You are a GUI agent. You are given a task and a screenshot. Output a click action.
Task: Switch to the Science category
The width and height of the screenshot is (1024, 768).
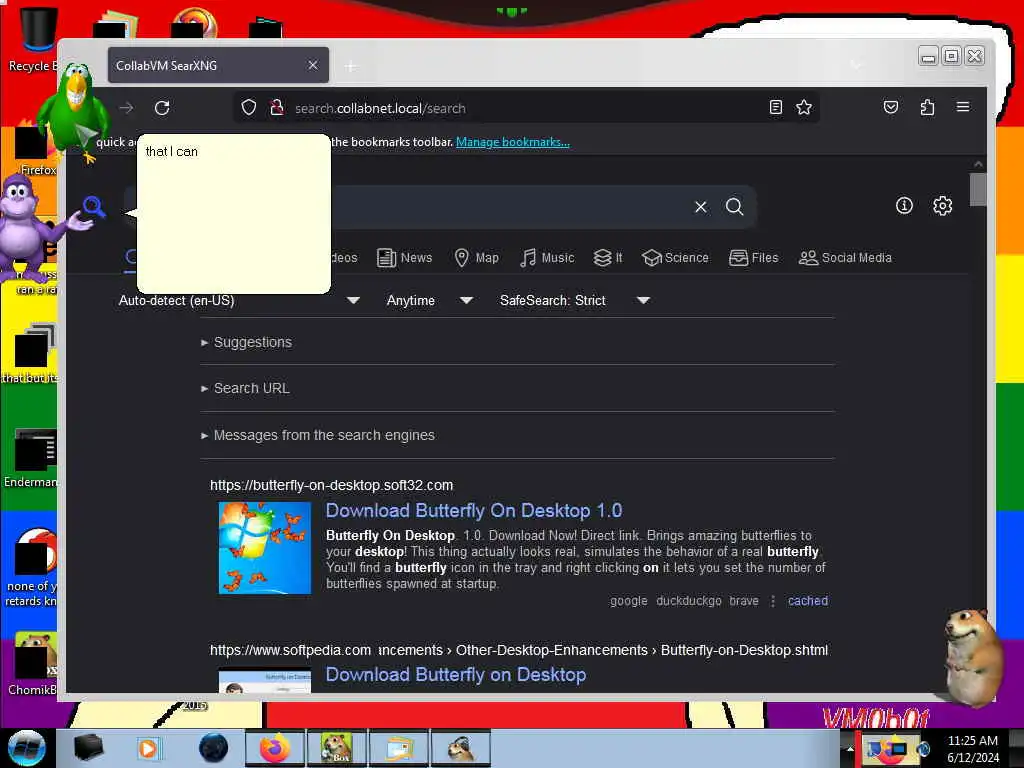[675, 258]
